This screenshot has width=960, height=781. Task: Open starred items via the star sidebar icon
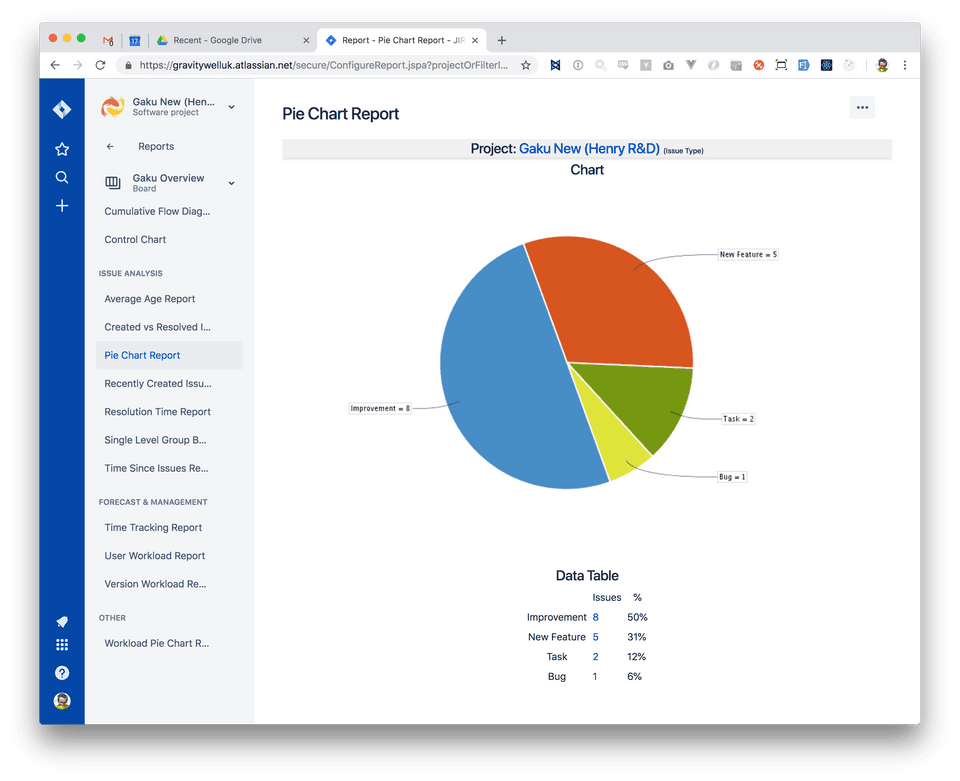(x=61, y=148)
